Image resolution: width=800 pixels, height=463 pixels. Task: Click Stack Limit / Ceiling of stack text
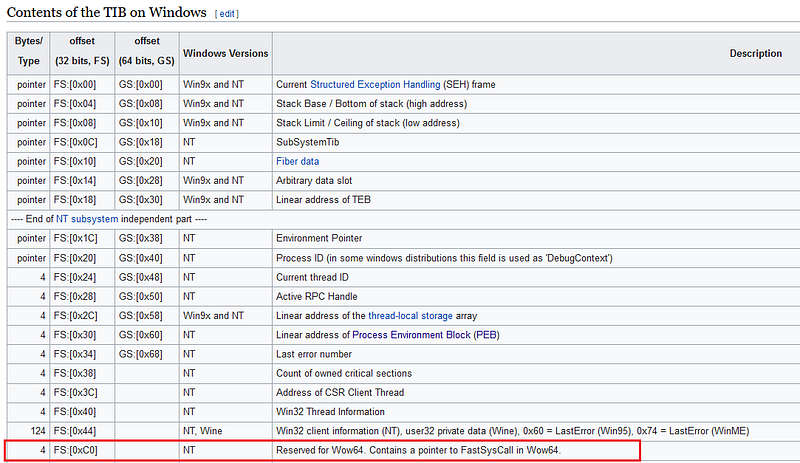click(368, 124)
